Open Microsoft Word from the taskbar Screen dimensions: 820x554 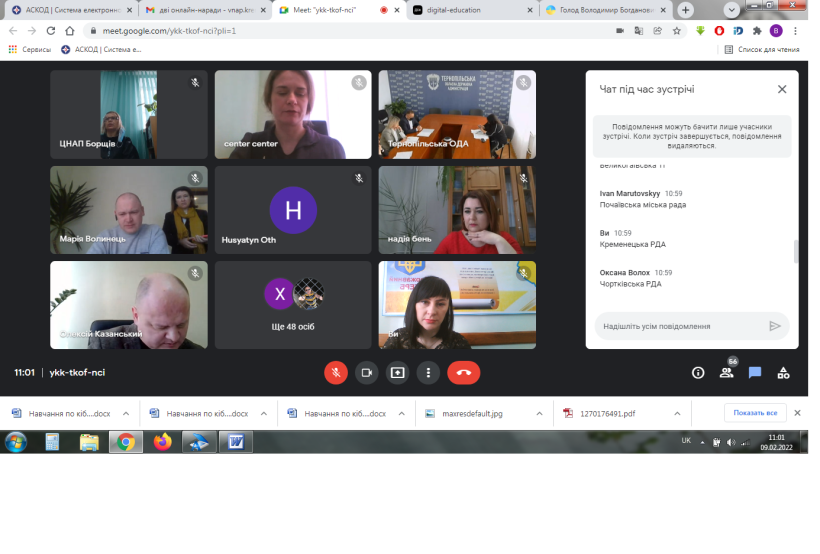click(236, 442)
